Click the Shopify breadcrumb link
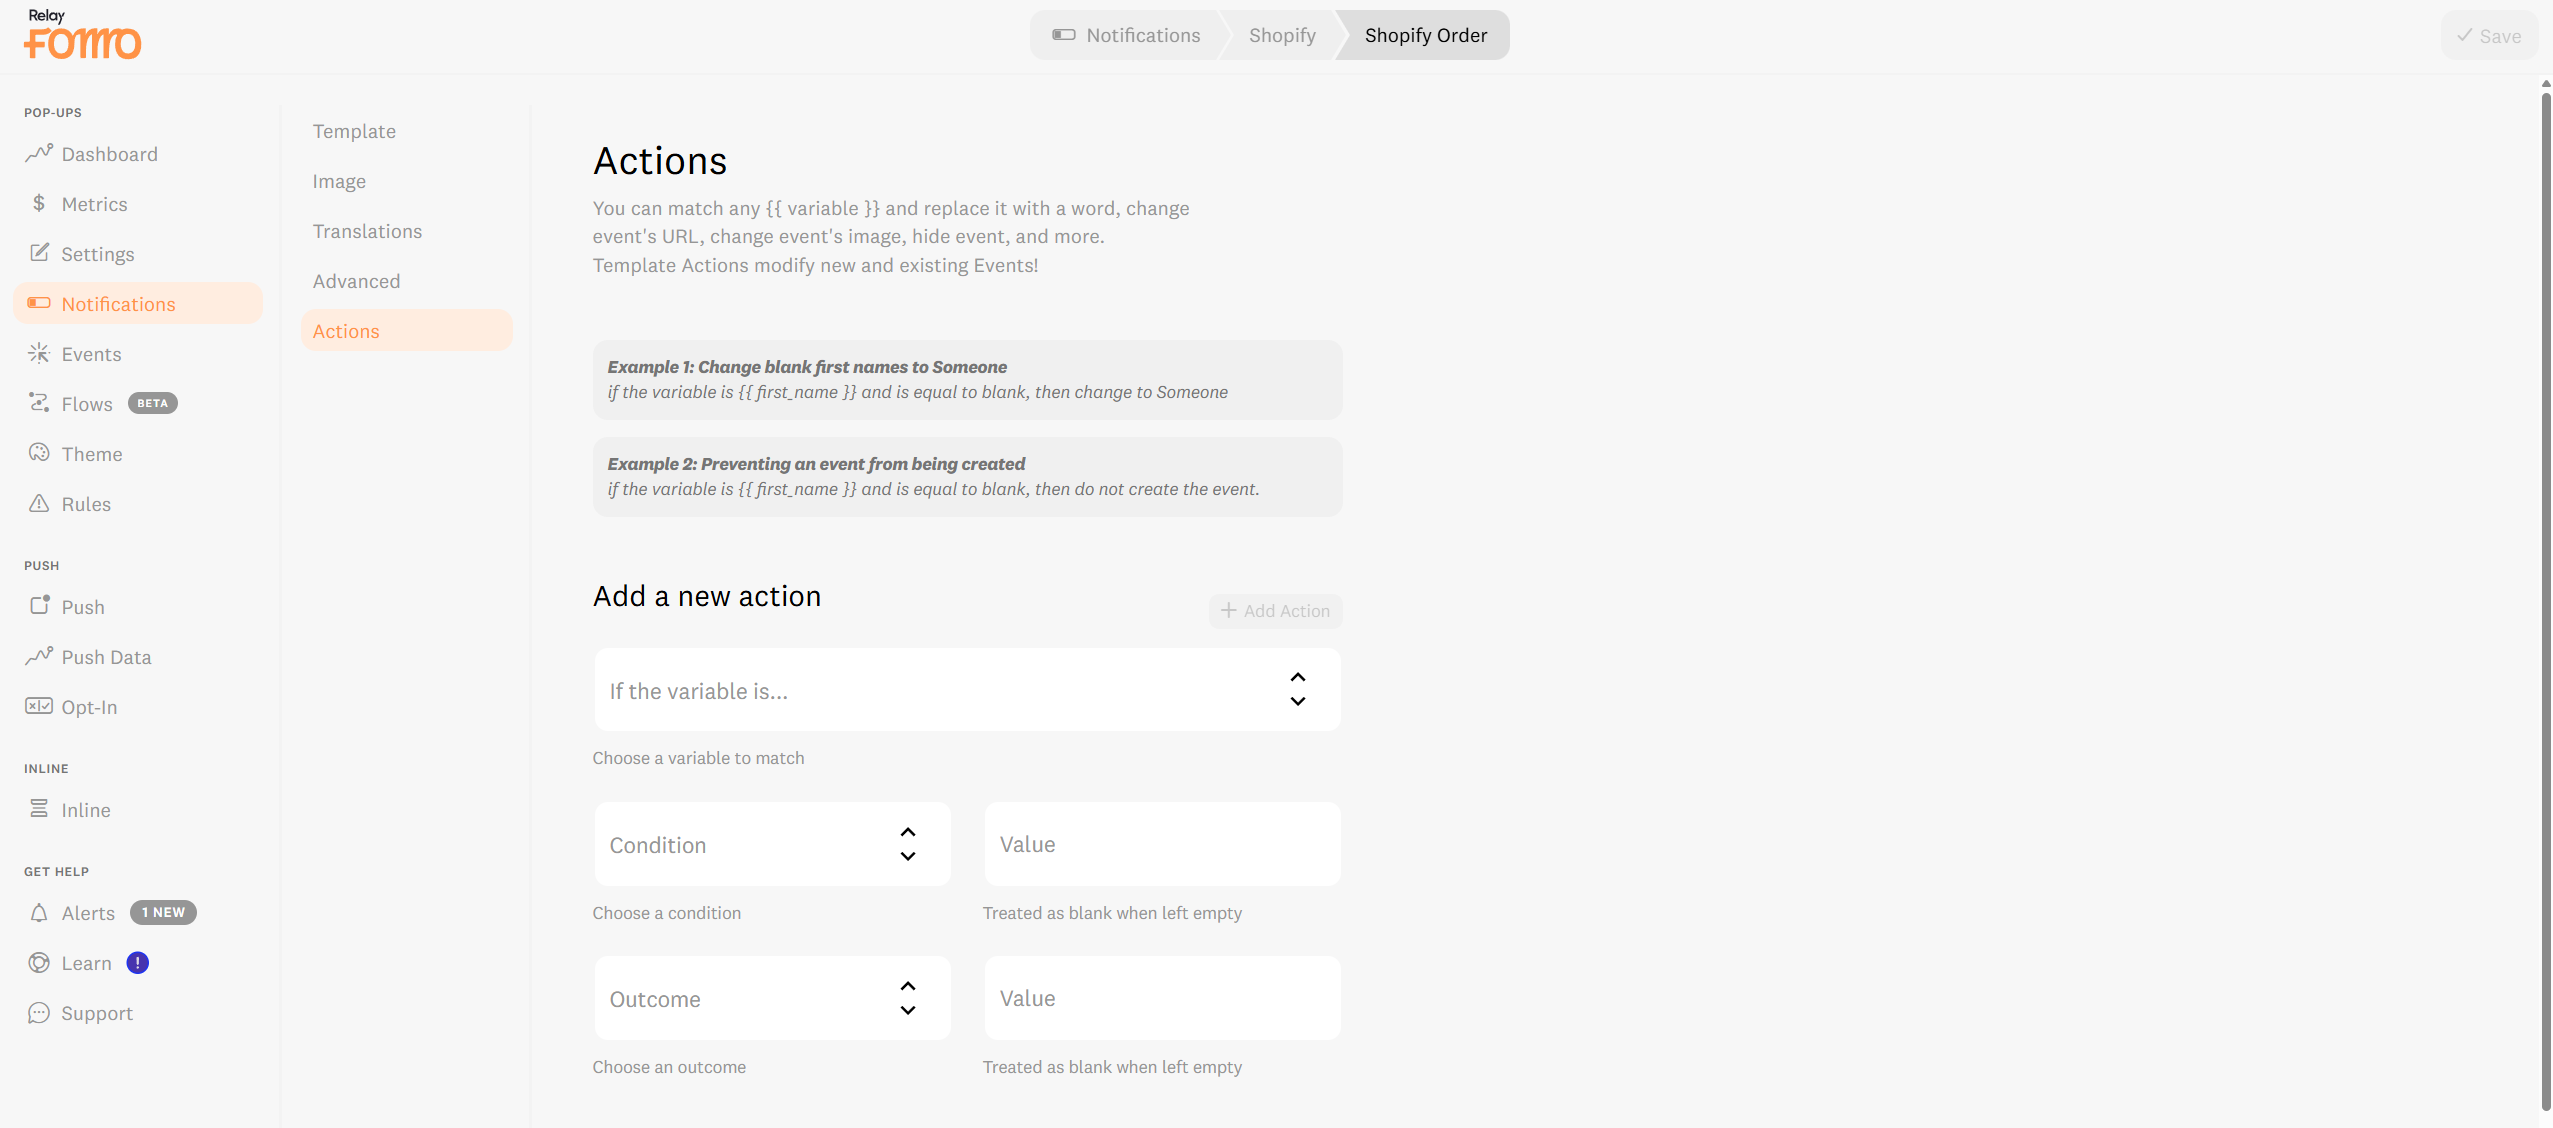This screenshot has width=2553, height=1128. 1281,36
